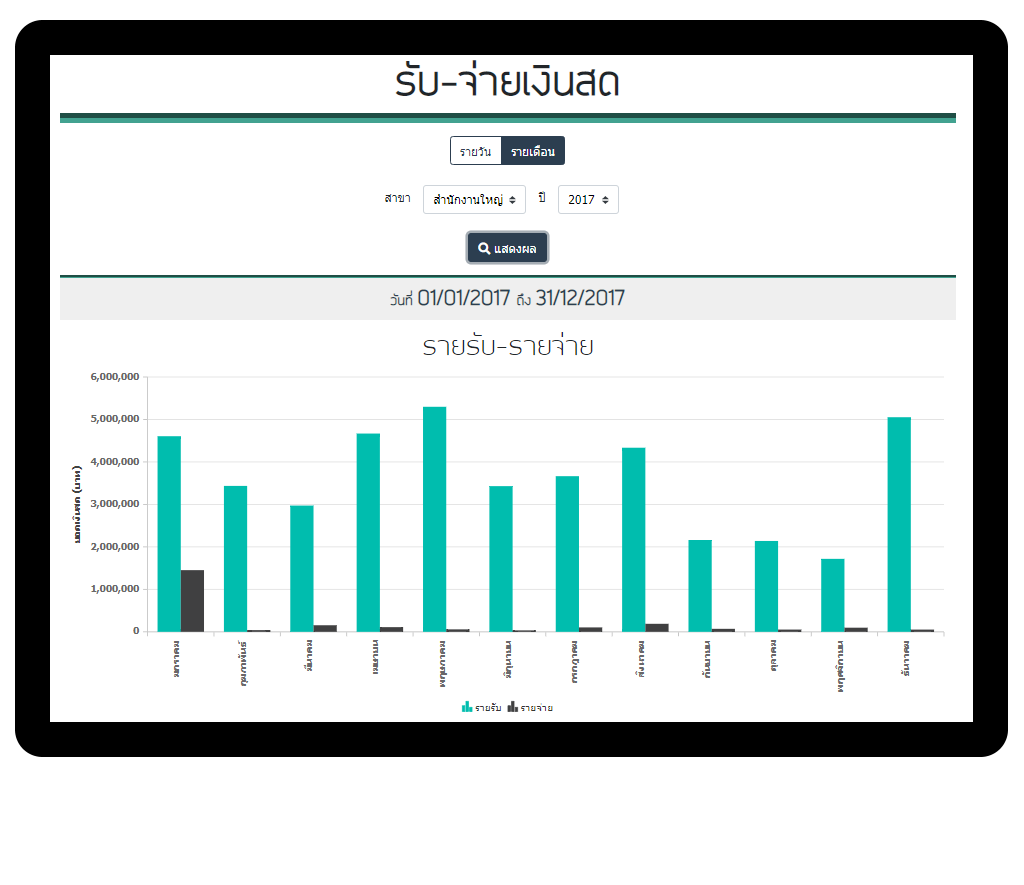Toggle the รายรับ series legend icon
The height and width of the screenshot is (885, 1024).
click(x=467, y=707)
